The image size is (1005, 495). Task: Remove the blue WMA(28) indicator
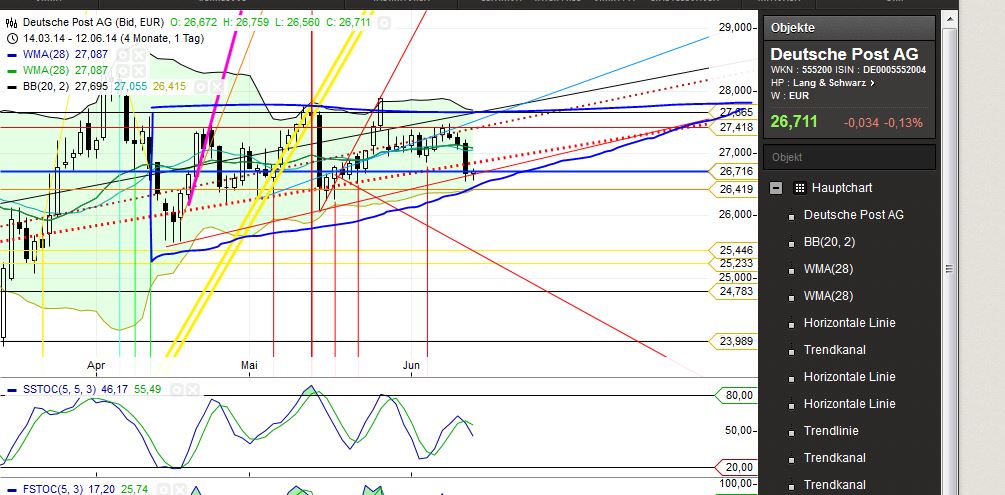139,55
